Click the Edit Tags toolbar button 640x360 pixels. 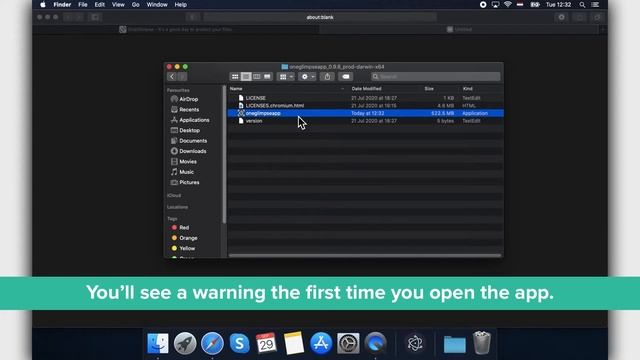346,77
